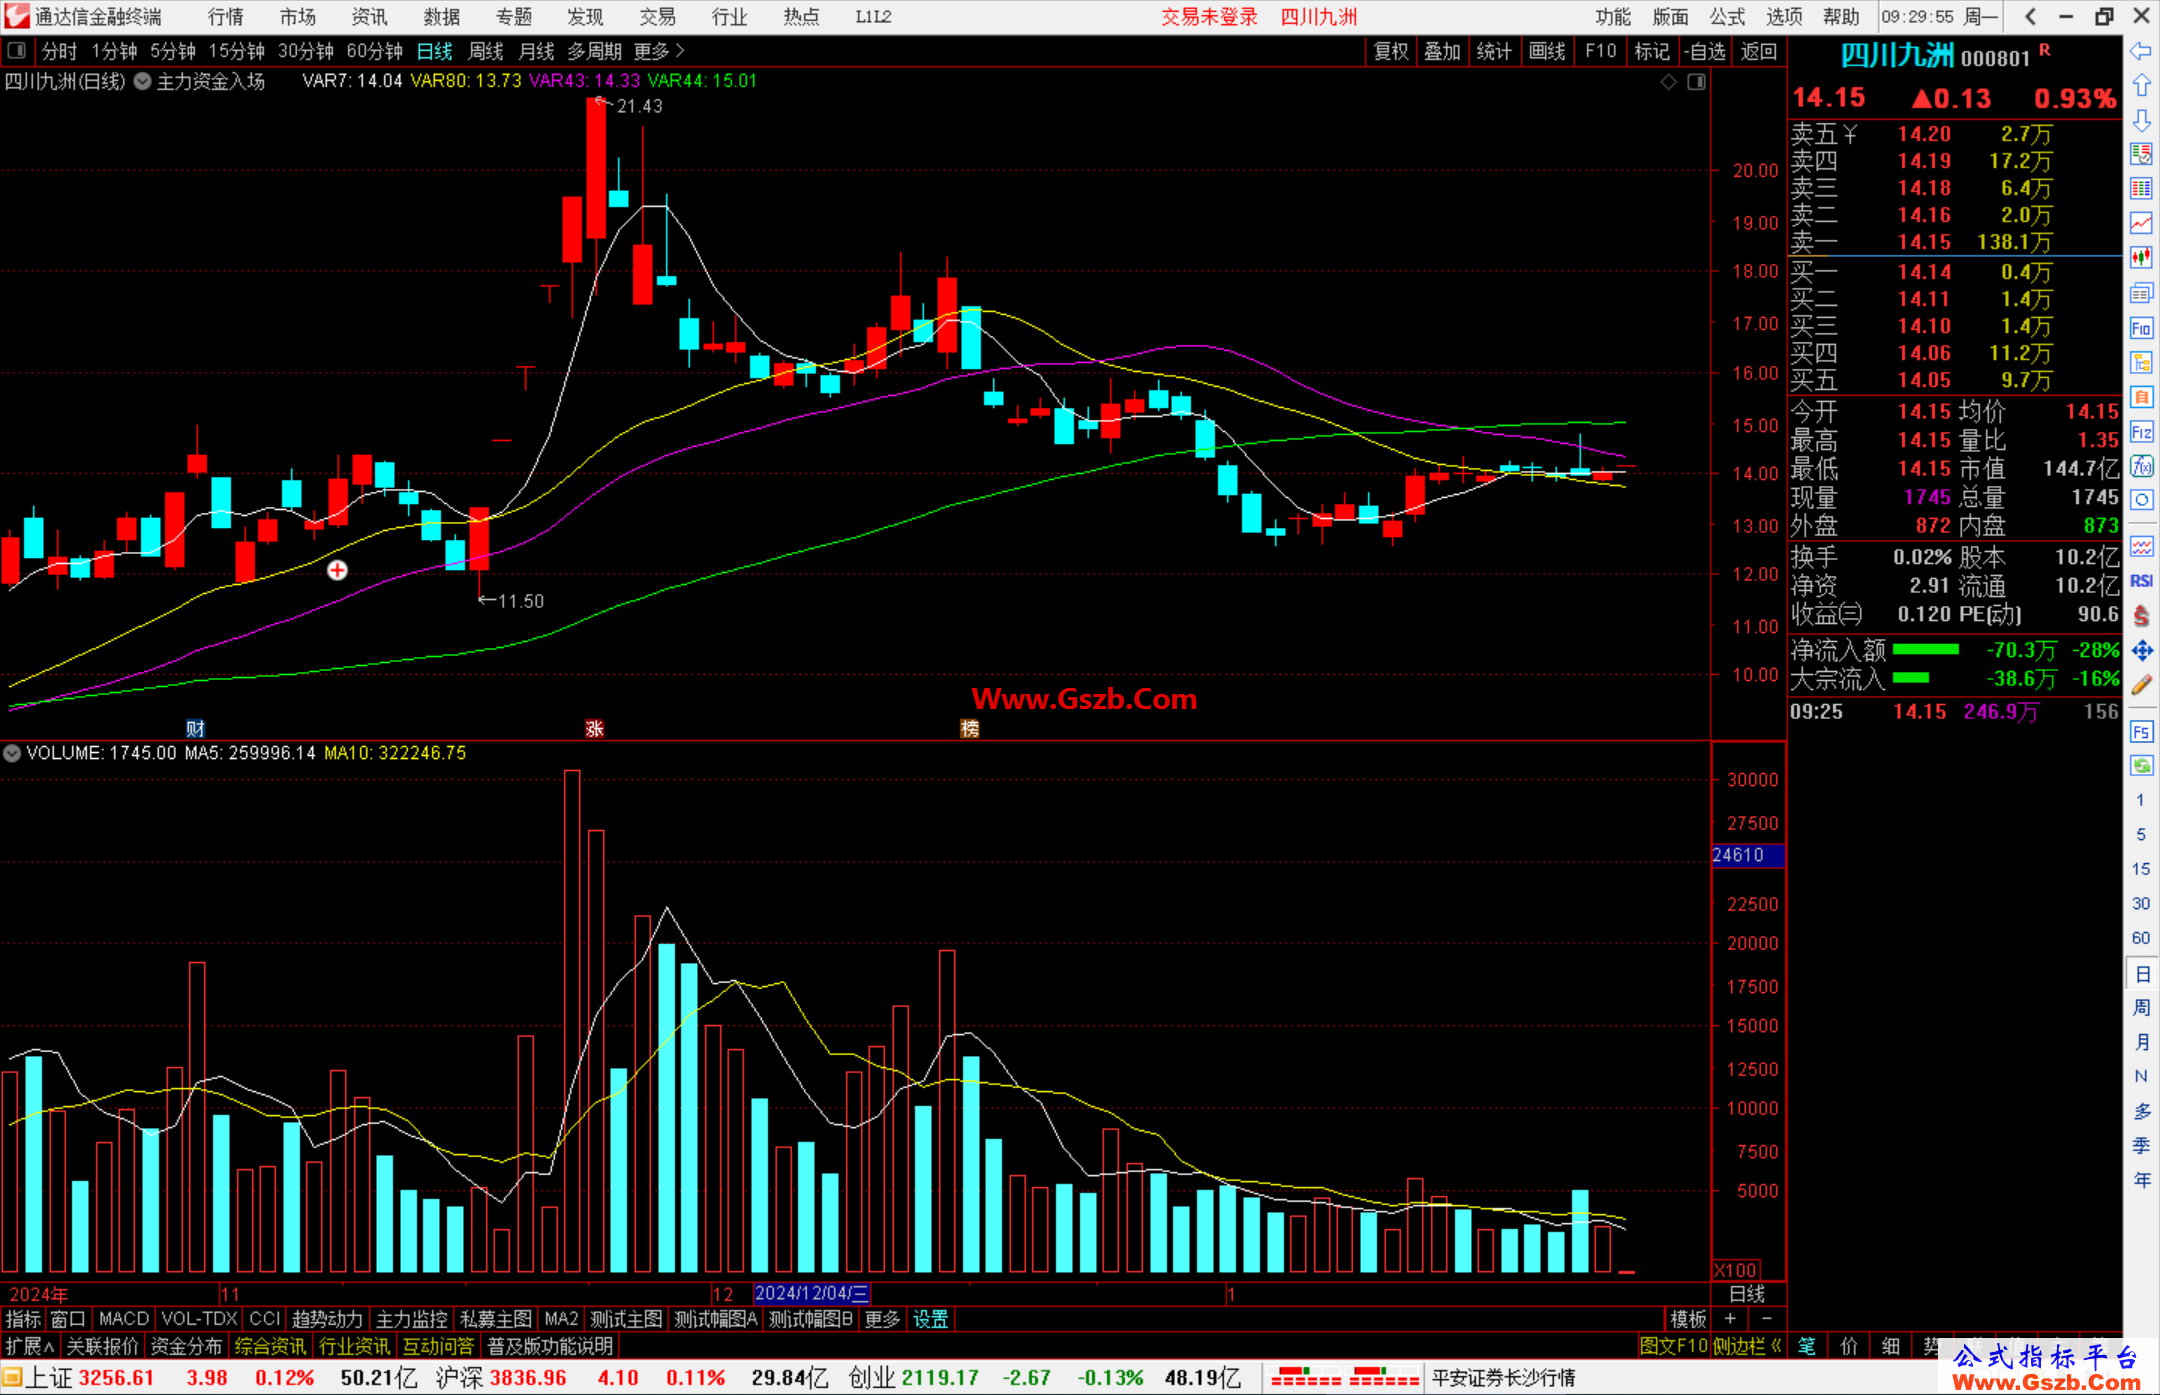
Task: Toggle the panel icon left of 分时
Action: [17, 51]
